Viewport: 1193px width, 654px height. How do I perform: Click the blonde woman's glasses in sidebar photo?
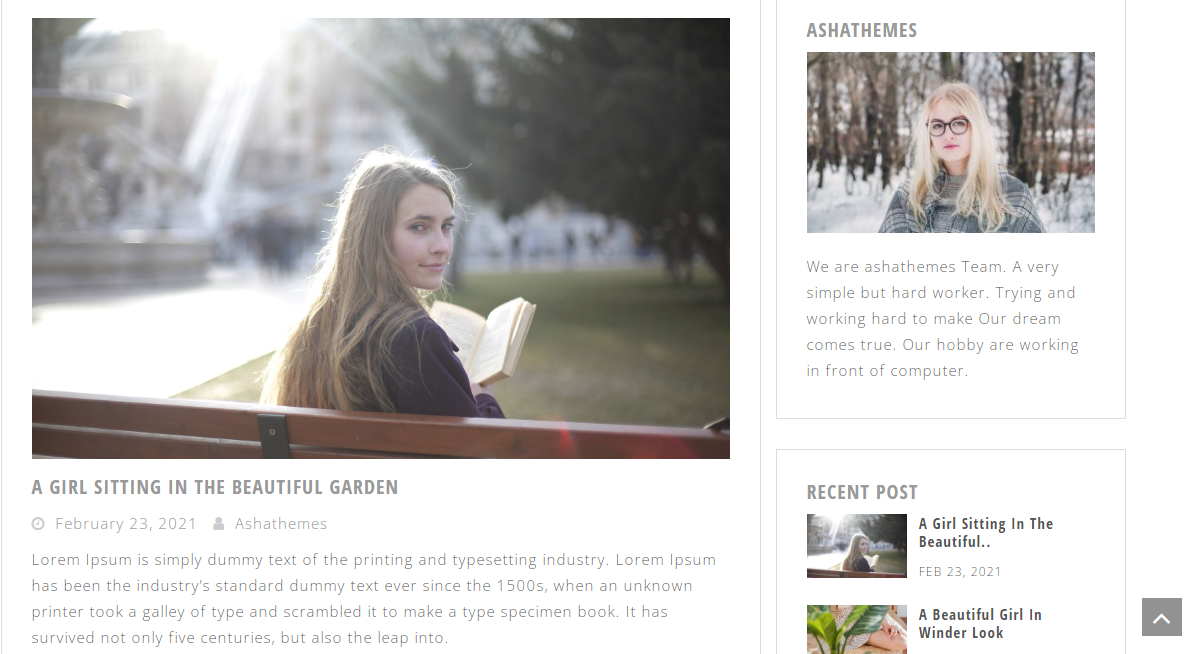pos(948,126)
